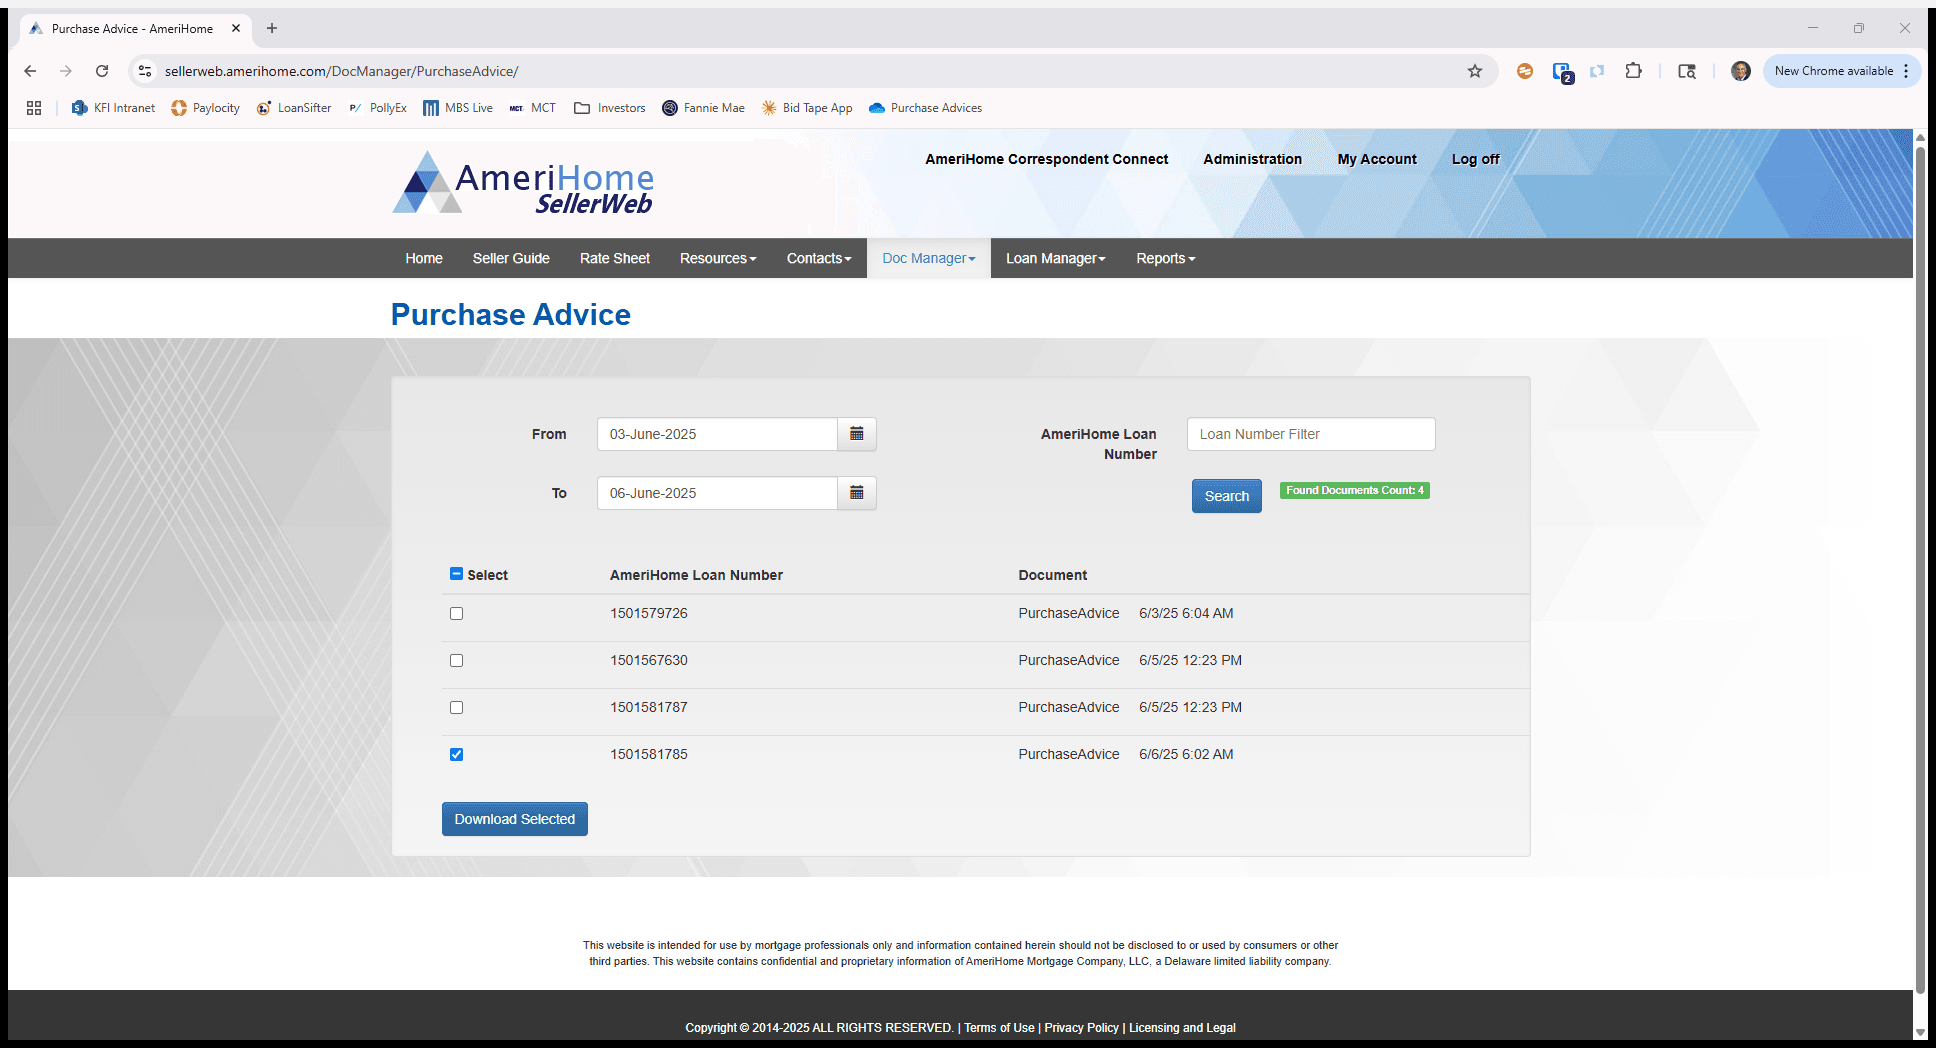Click the orange extension icon in toolbar

pyautogui.click(x=1525, y=71)
